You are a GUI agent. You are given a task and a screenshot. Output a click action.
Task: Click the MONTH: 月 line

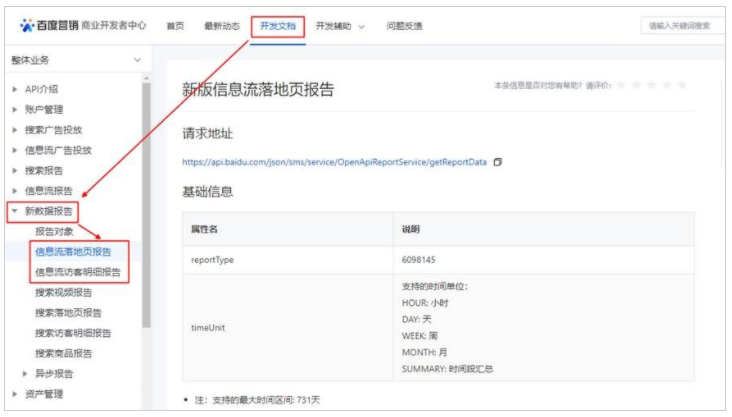424,352
